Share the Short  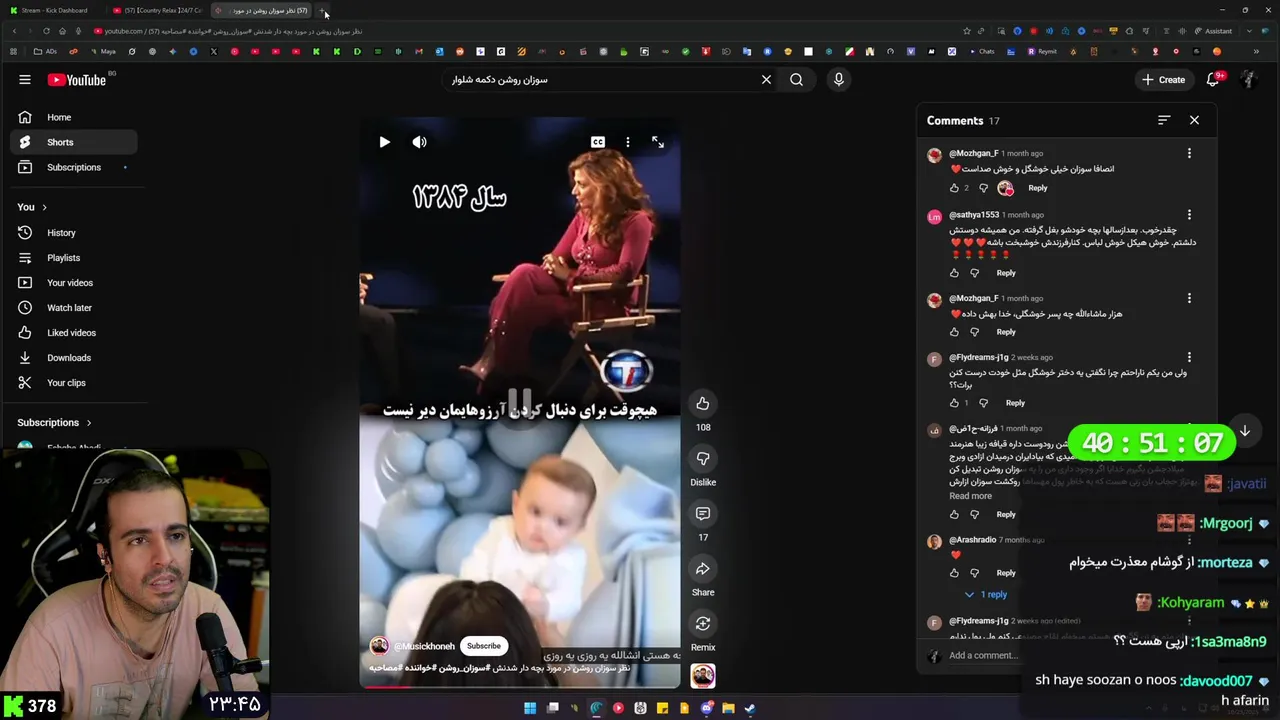coord(703,568)
